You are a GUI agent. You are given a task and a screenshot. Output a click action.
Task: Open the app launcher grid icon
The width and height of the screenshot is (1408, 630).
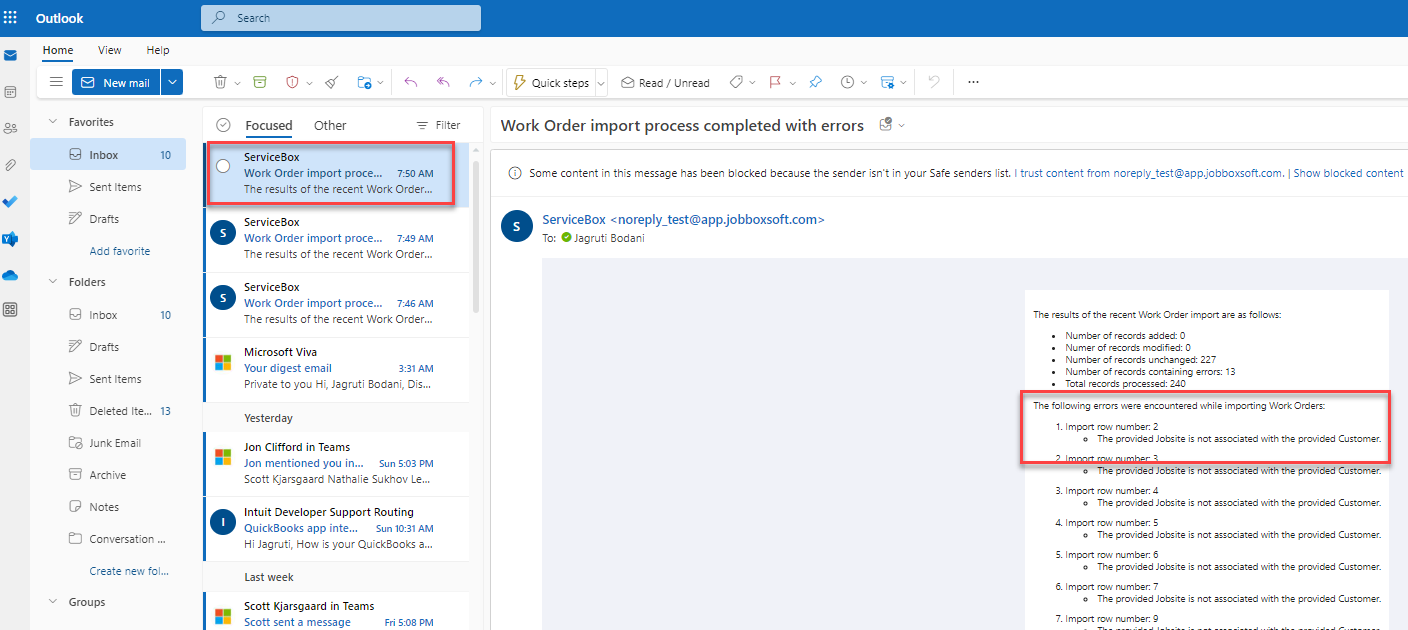tap(10, 18)
